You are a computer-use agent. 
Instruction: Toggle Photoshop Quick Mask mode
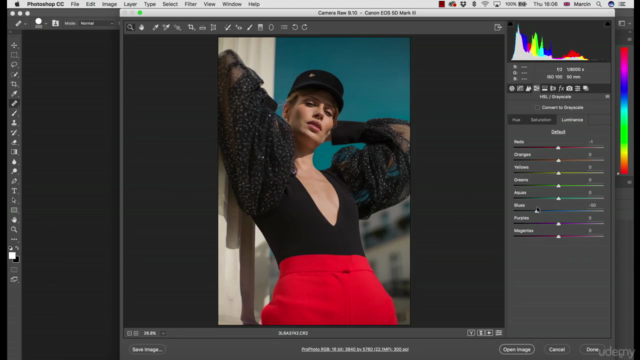click(x=14, y=270)
